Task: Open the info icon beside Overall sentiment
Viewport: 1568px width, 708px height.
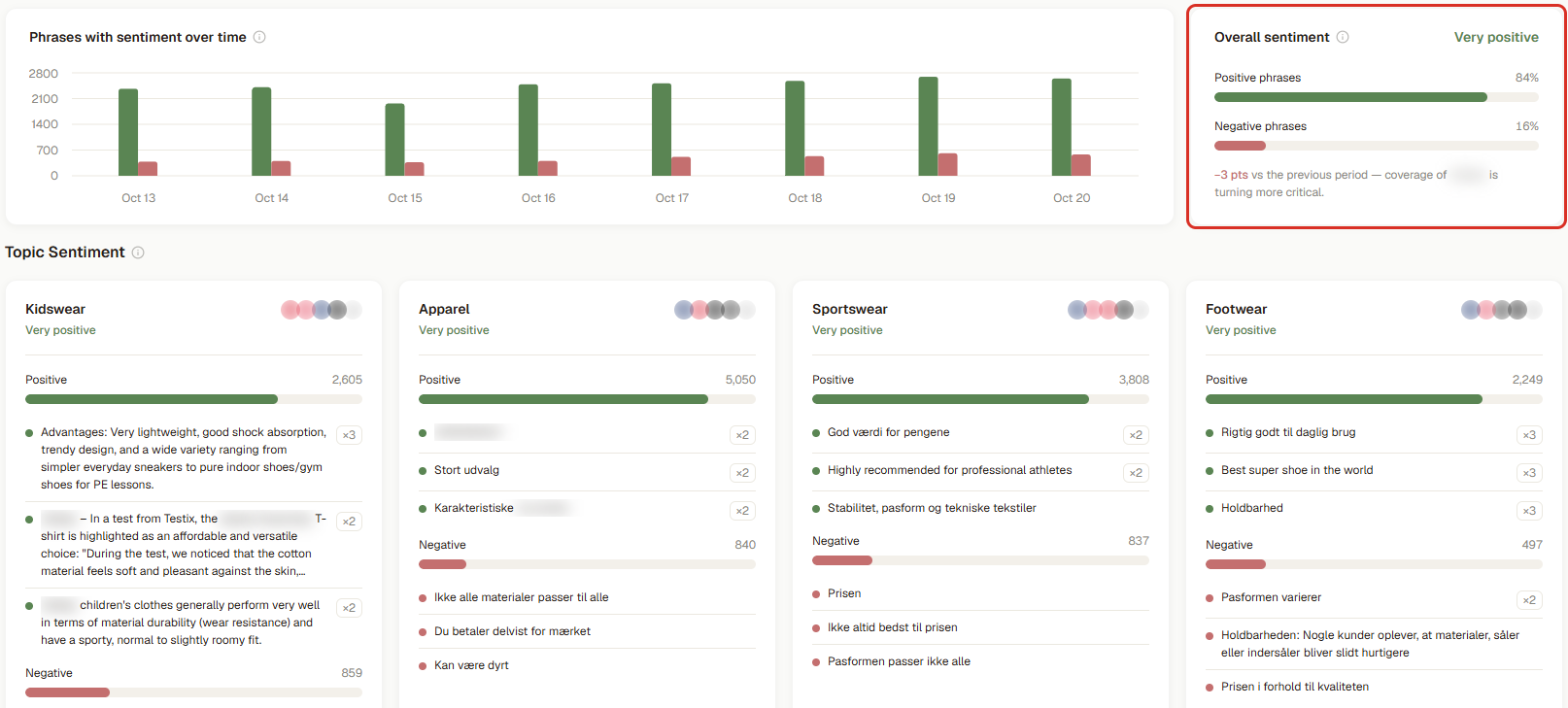Action: point(1343,37)
